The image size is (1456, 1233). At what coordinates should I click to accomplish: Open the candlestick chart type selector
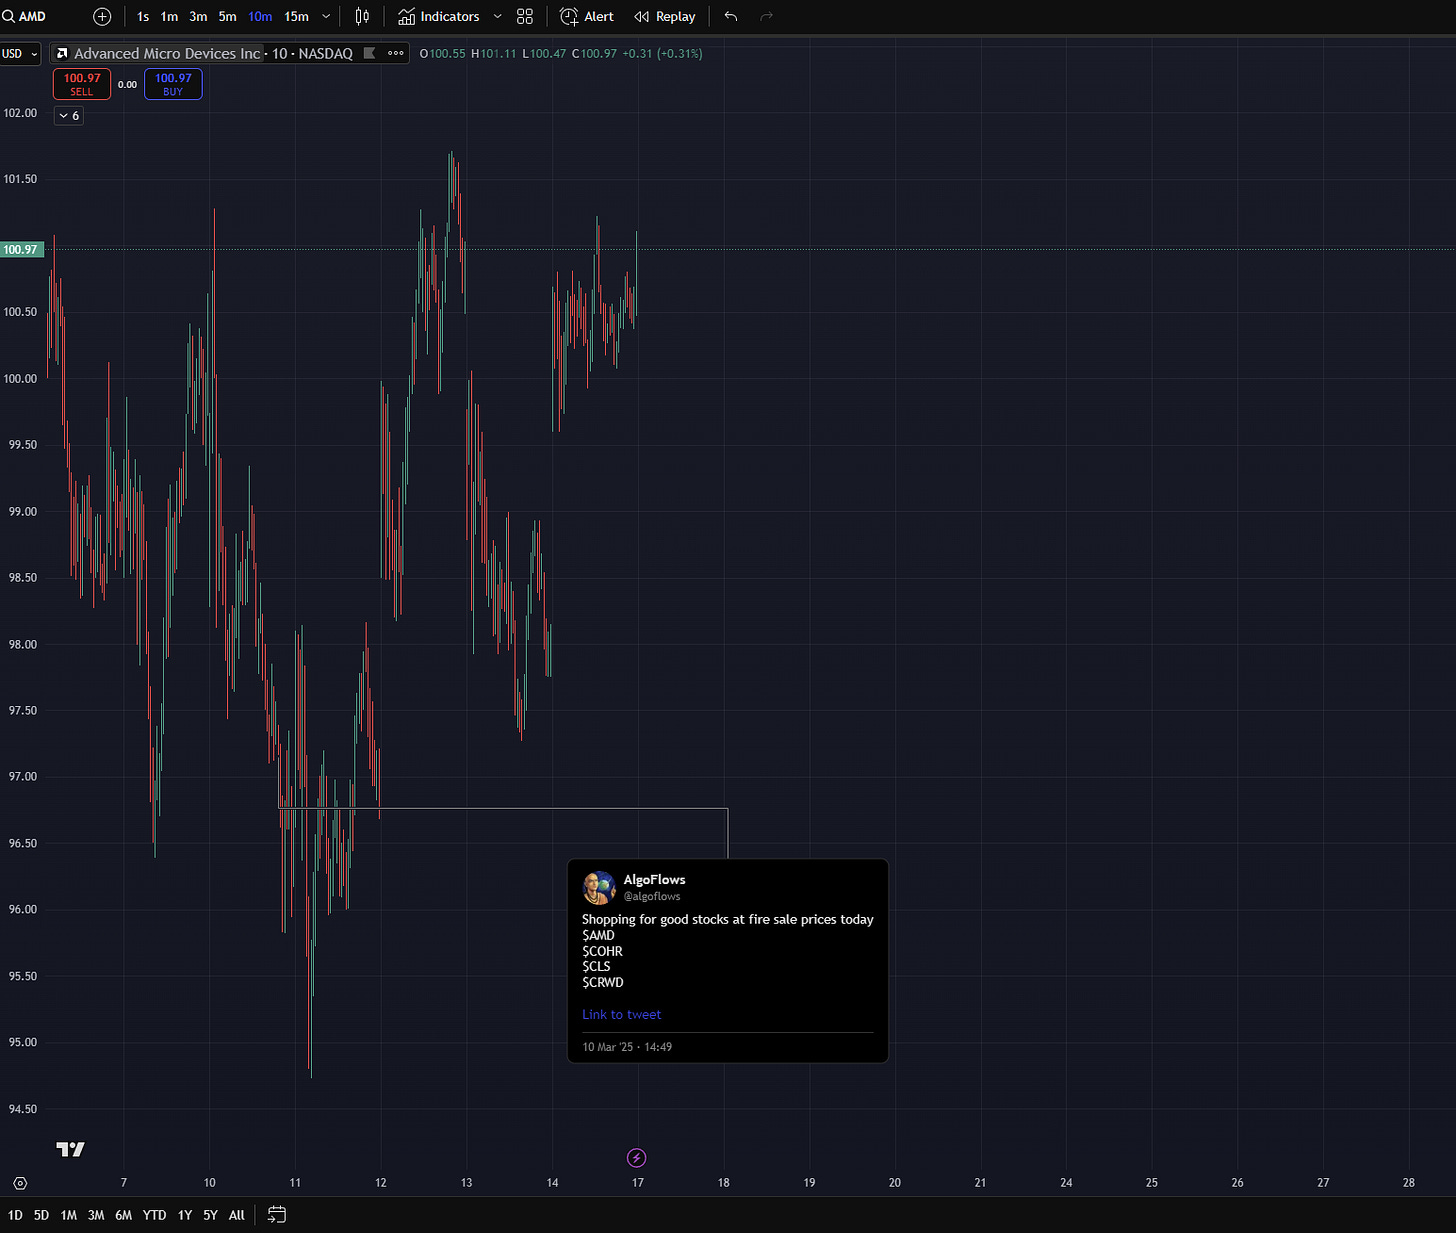coord(362,16)
